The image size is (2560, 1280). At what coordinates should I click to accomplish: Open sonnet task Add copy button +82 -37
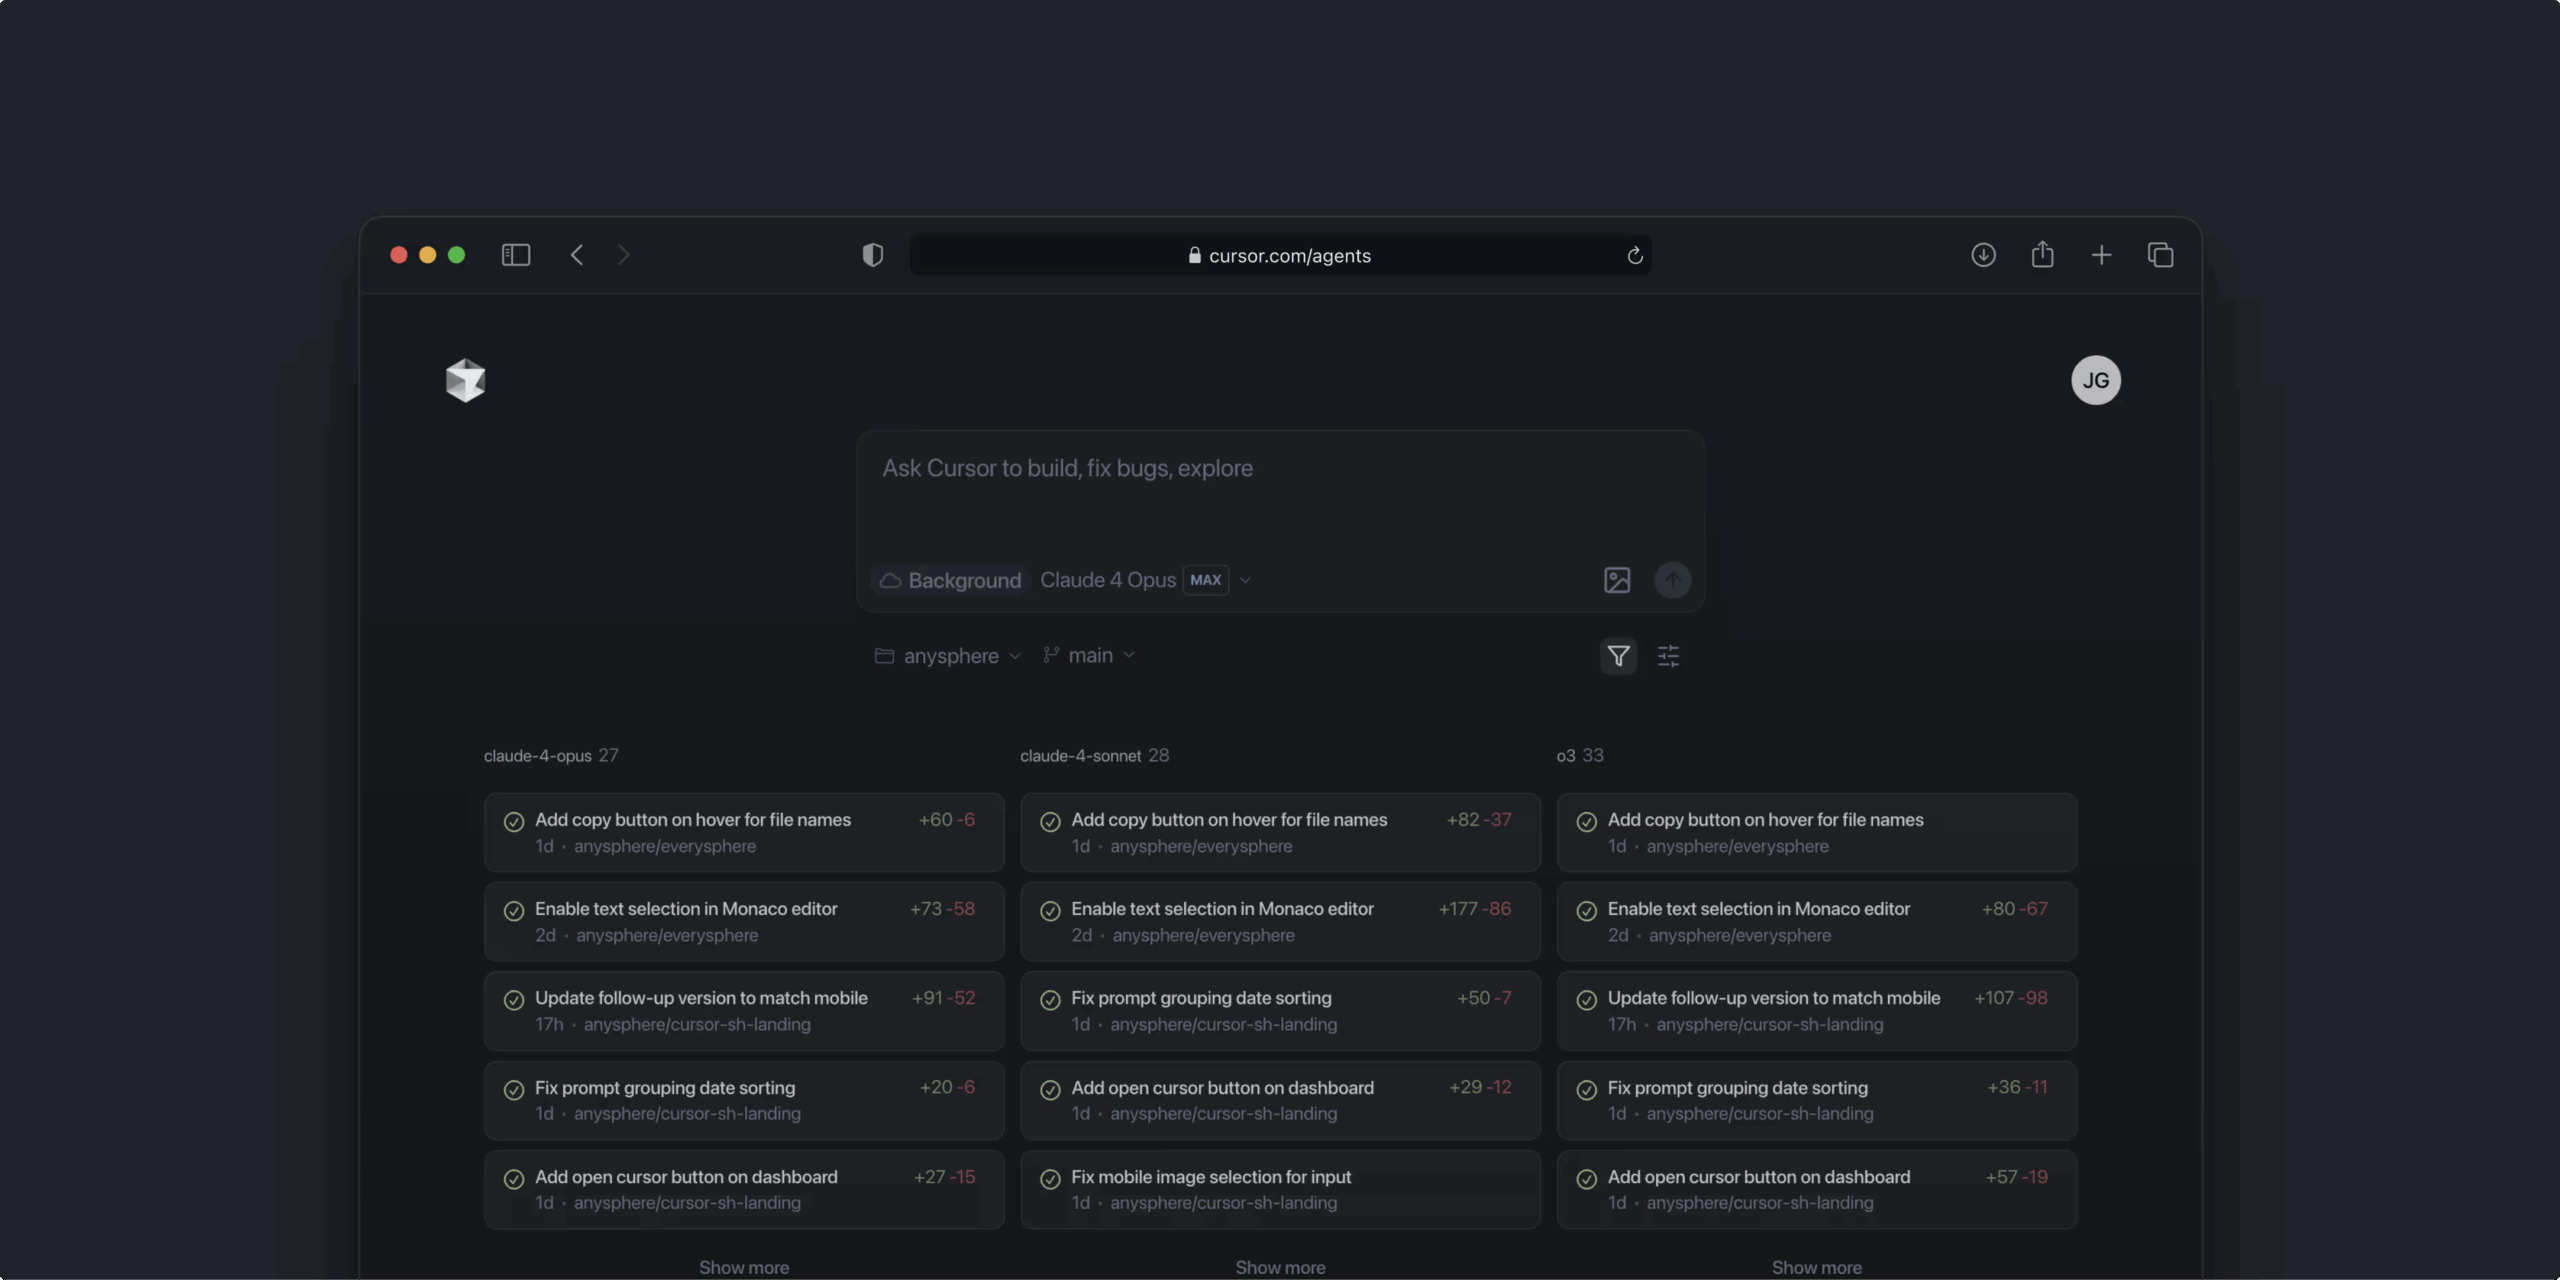[1280, 832]
